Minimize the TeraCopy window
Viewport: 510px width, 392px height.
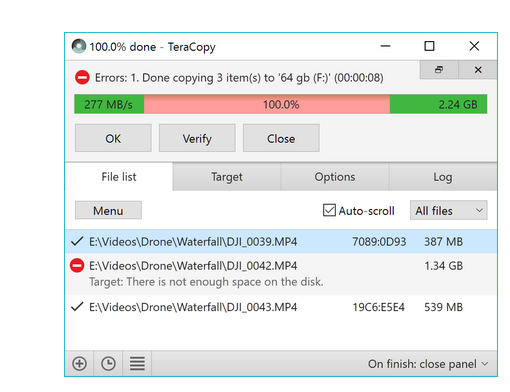(385, 46)
